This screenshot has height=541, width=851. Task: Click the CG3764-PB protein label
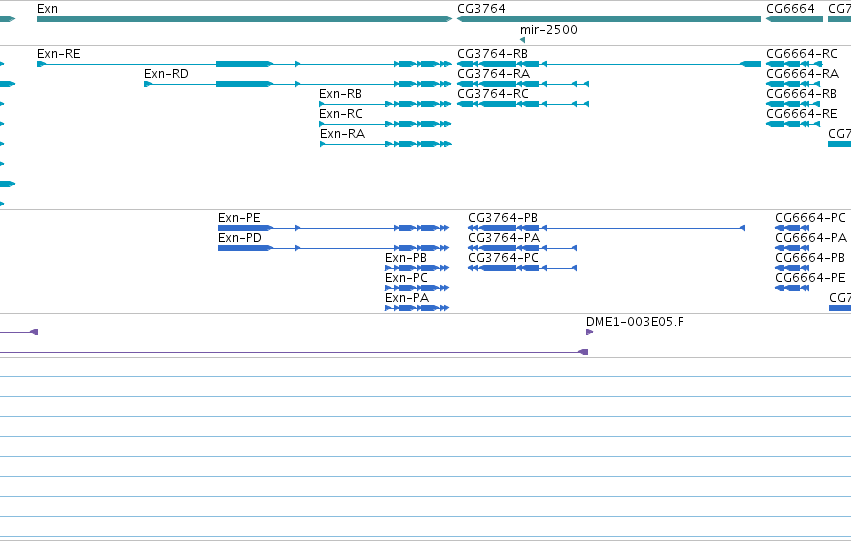[x=503, y=218]
